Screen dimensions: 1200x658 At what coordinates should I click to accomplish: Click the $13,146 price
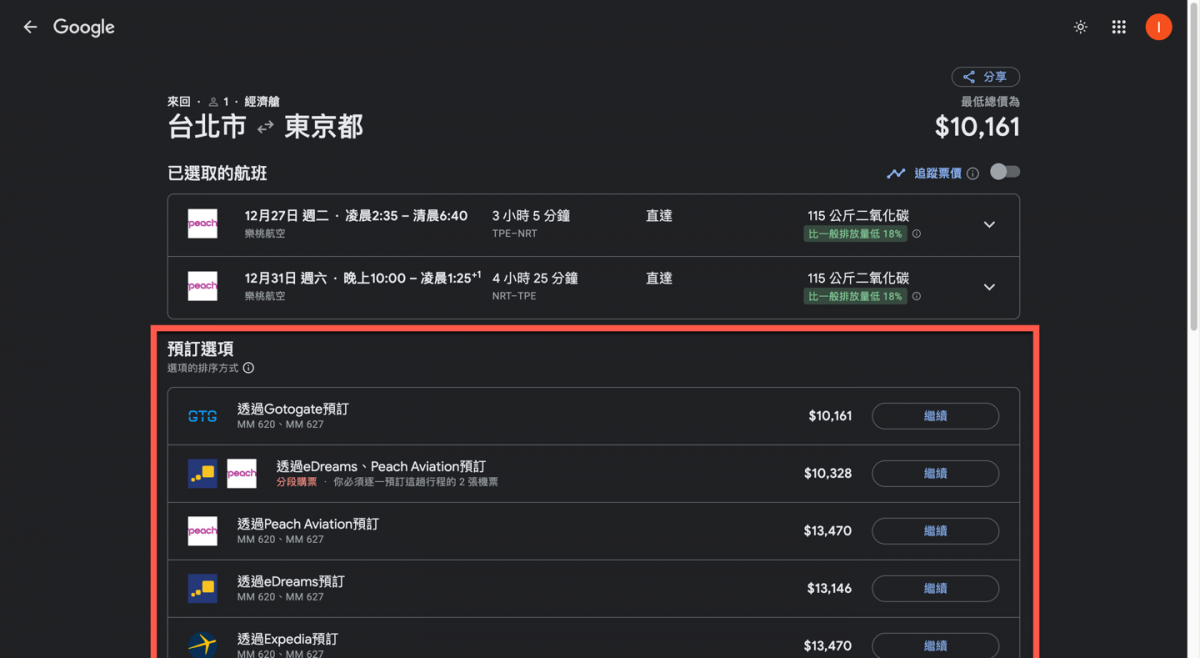pyautogui.click(x=829, y=588)
